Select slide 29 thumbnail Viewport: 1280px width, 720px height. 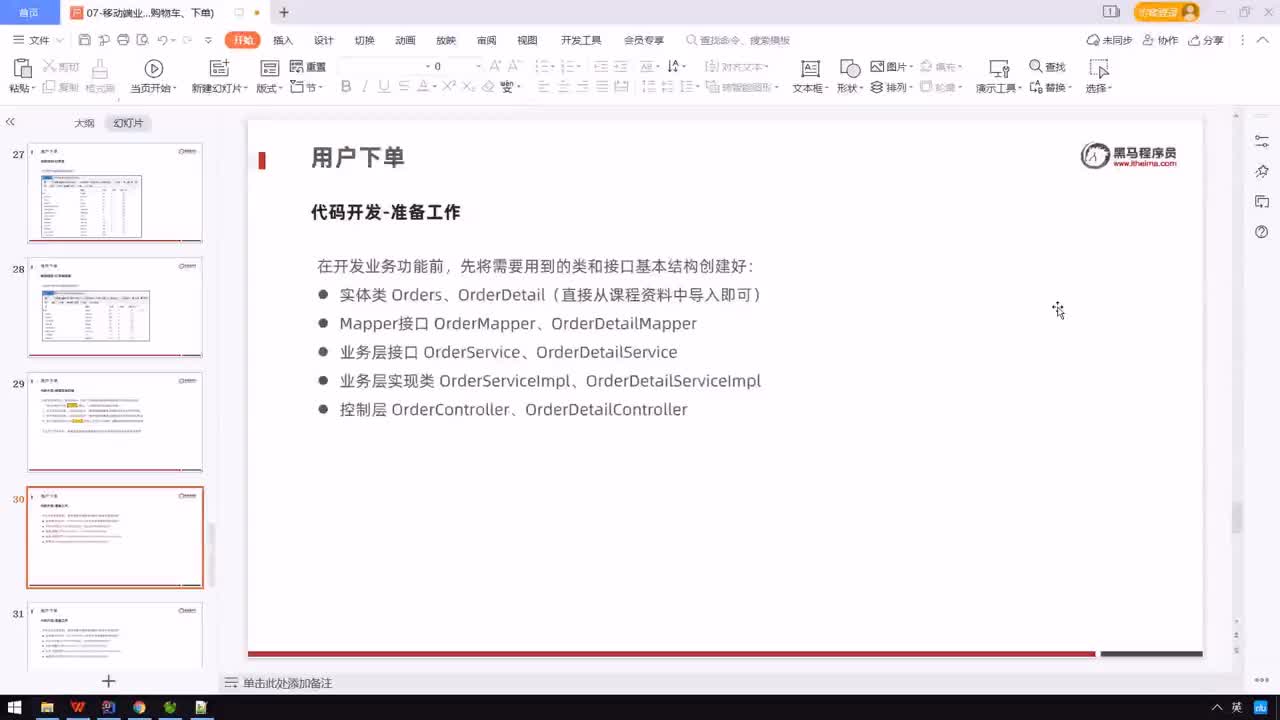[x=115, y=422]
